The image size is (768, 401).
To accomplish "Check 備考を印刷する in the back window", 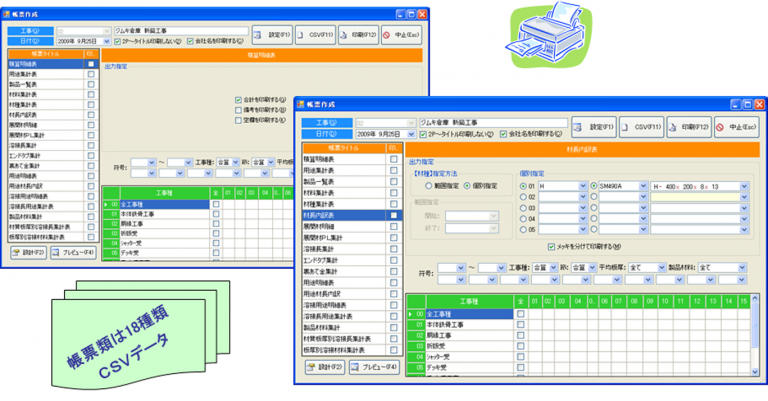I will 238,110.
